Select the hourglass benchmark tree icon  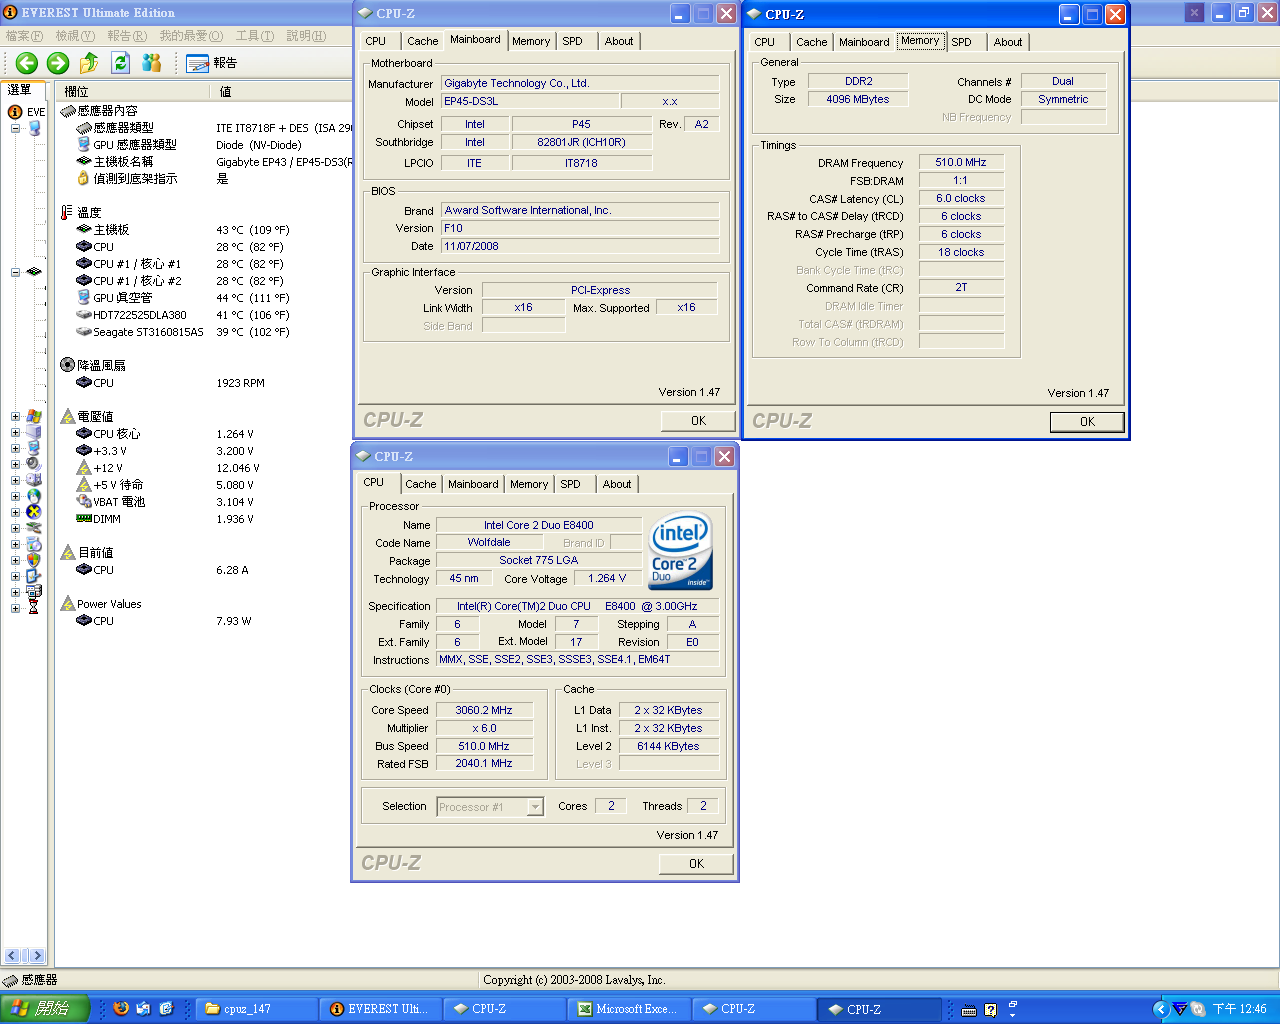click(34, 608)
